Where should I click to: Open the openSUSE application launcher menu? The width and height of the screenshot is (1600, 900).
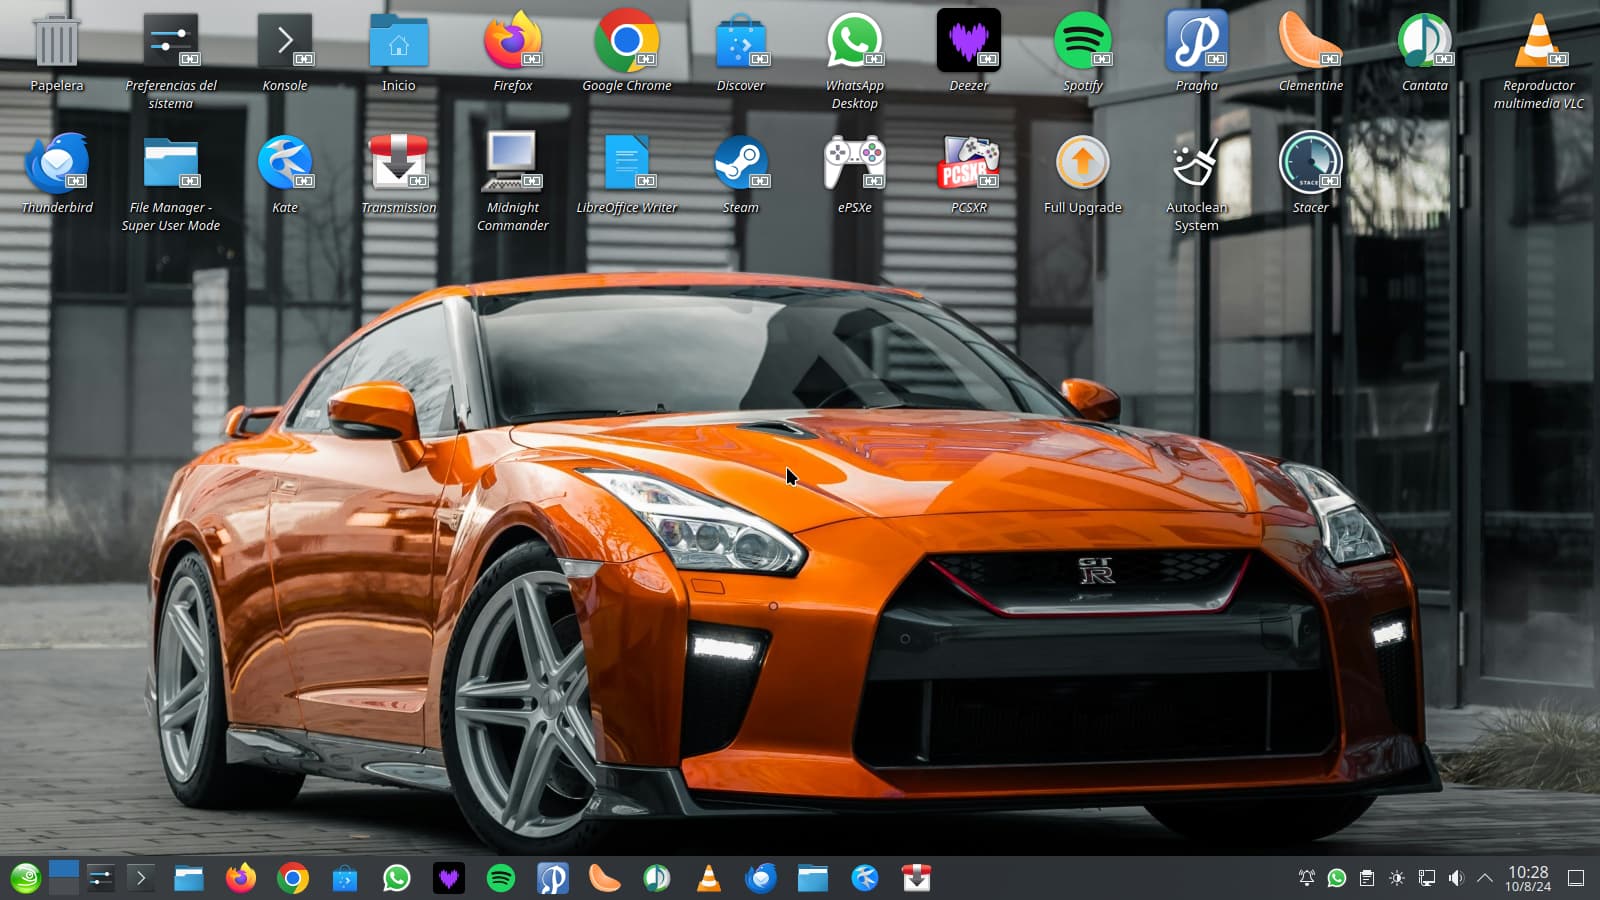tap(25, 878)
